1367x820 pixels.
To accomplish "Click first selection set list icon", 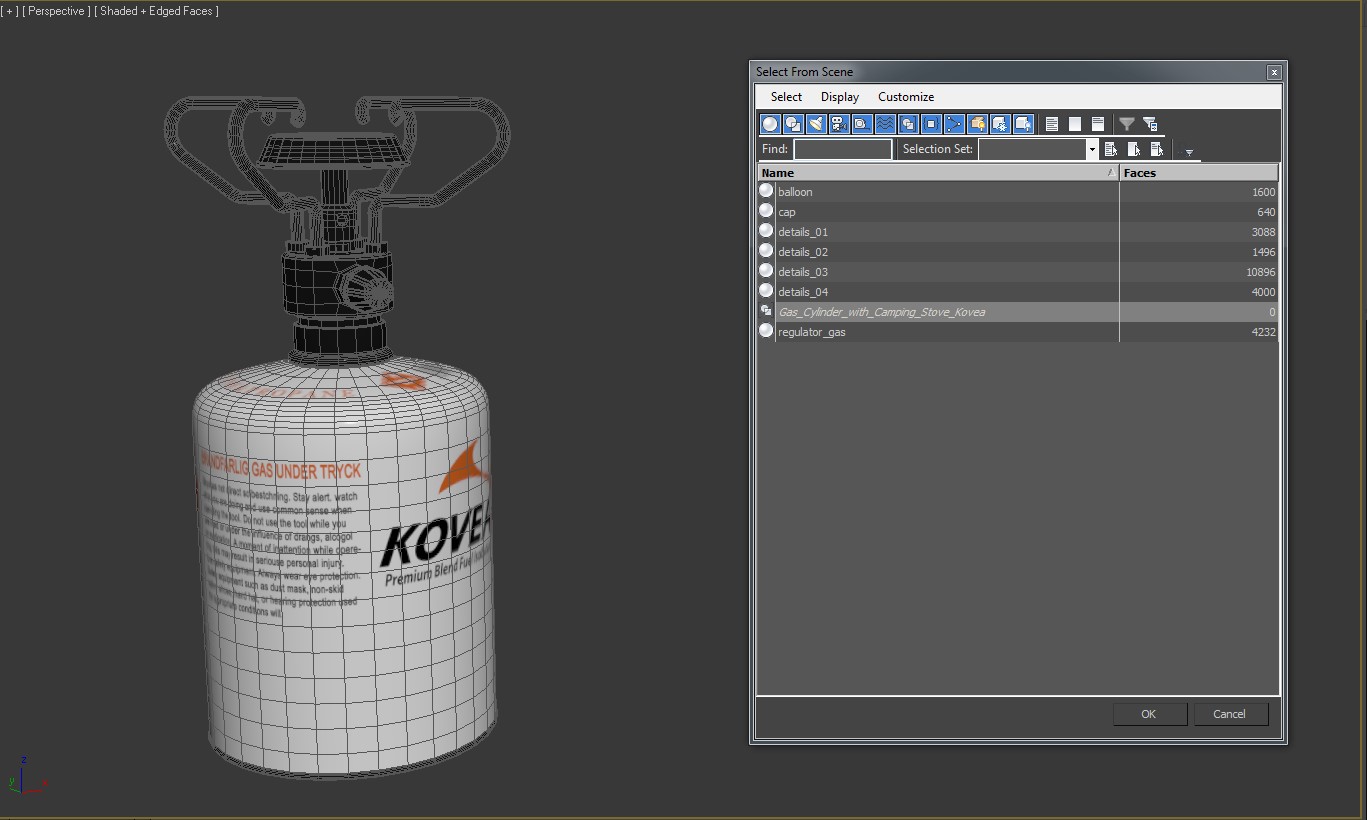I will [x=1110, y=149].
